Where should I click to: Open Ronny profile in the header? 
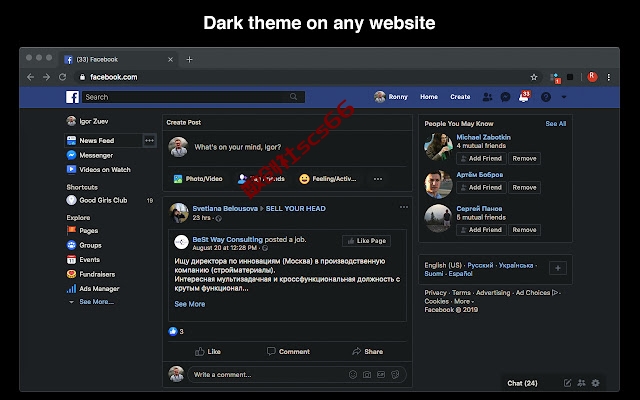click(x=391, y=97)
